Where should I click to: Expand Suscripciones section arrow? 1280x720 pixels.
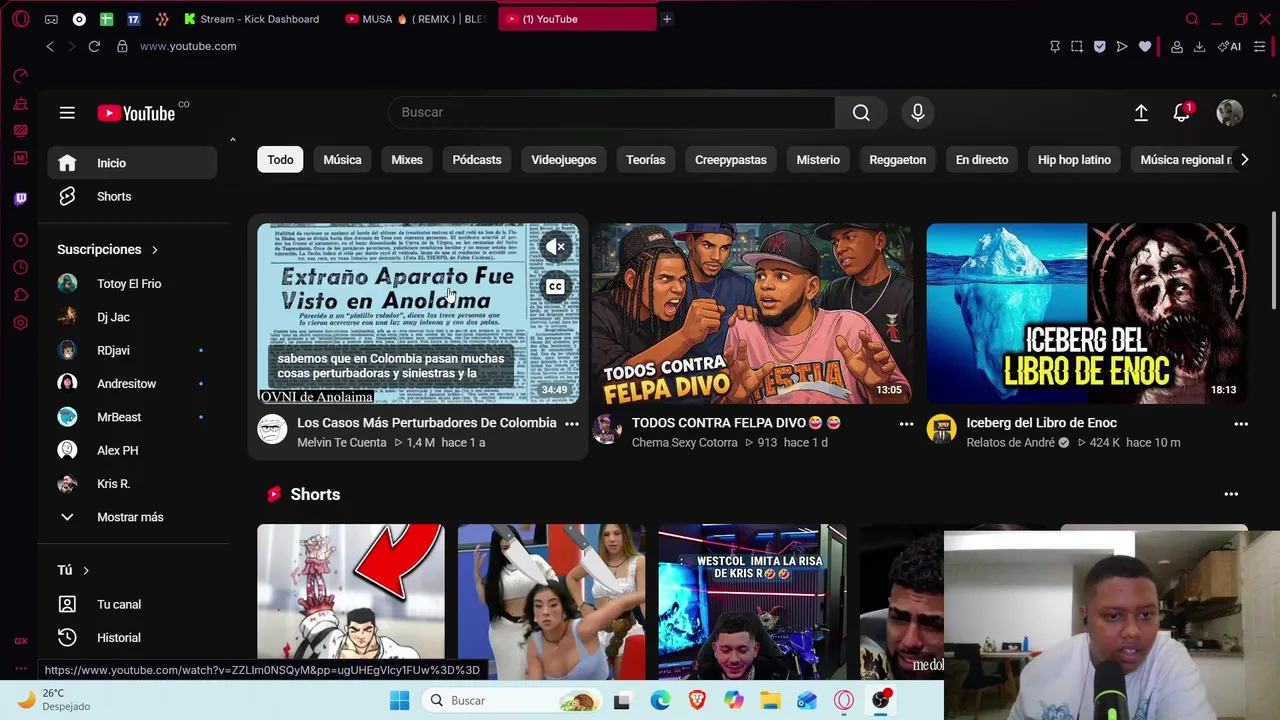tap(154, 249)
